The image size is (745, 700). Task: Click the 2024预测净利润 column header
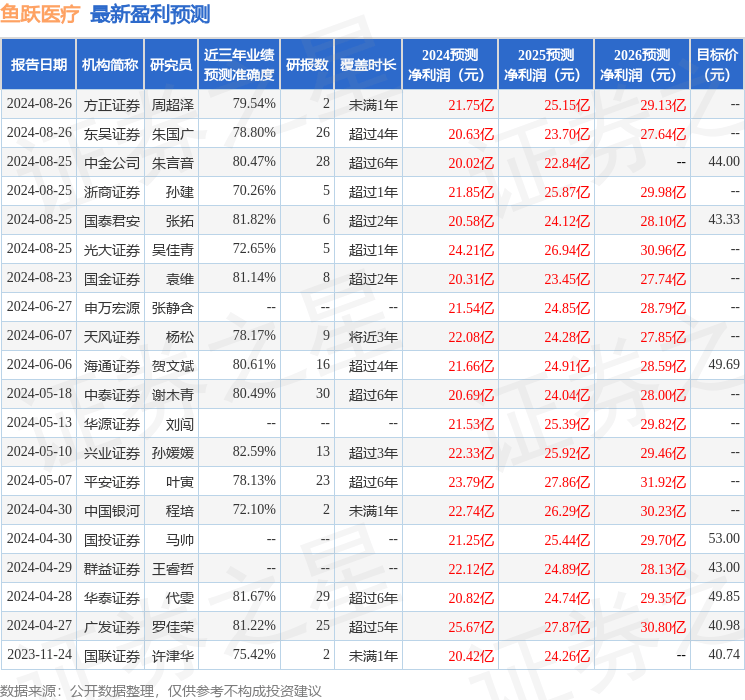click(449, 65)
